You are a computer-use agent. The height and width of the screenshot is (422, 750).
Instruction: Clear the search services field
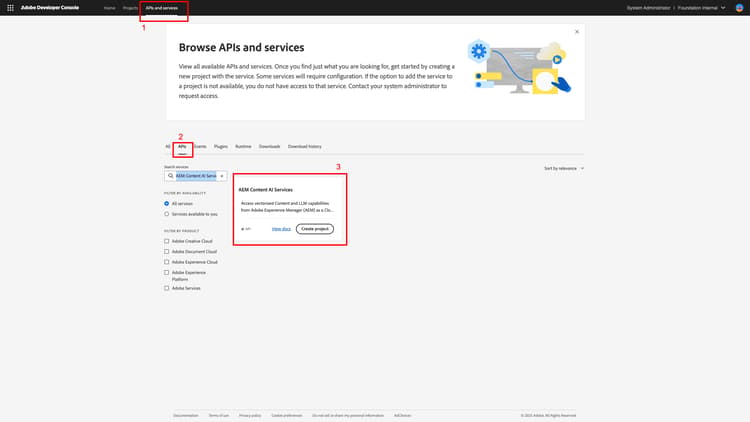pyautogui.click(x=222, y=176)
